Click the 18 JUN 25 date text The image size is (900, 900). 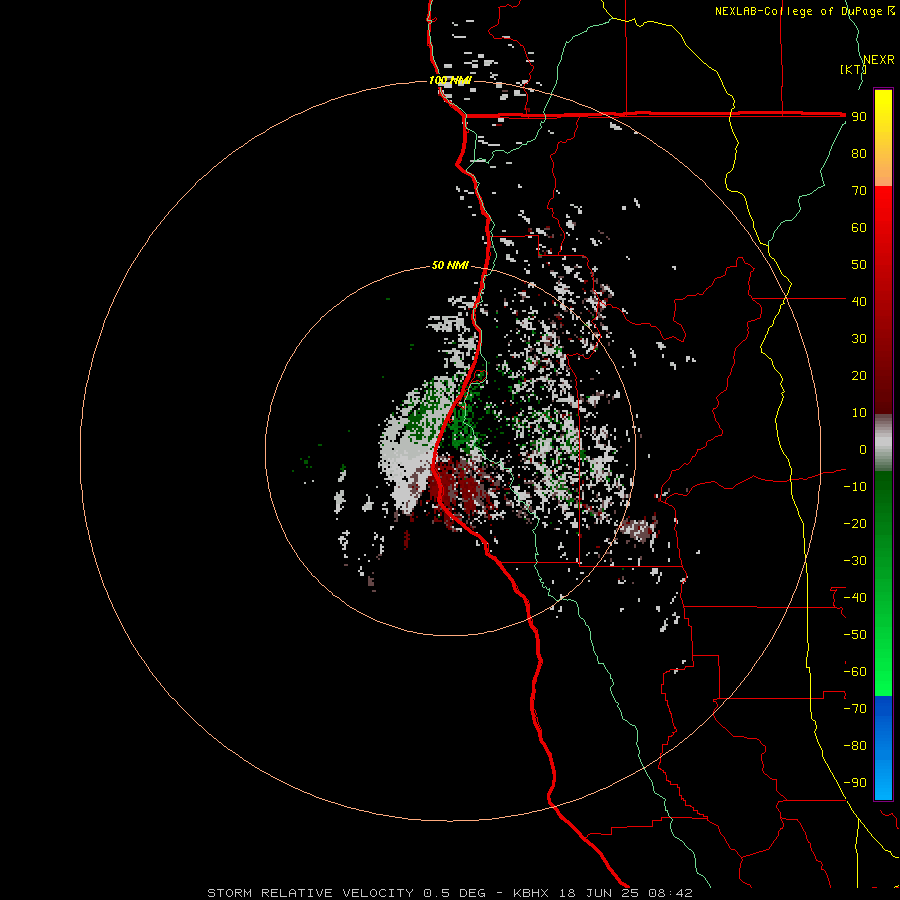pyautogui.click(x=599, y=893)
